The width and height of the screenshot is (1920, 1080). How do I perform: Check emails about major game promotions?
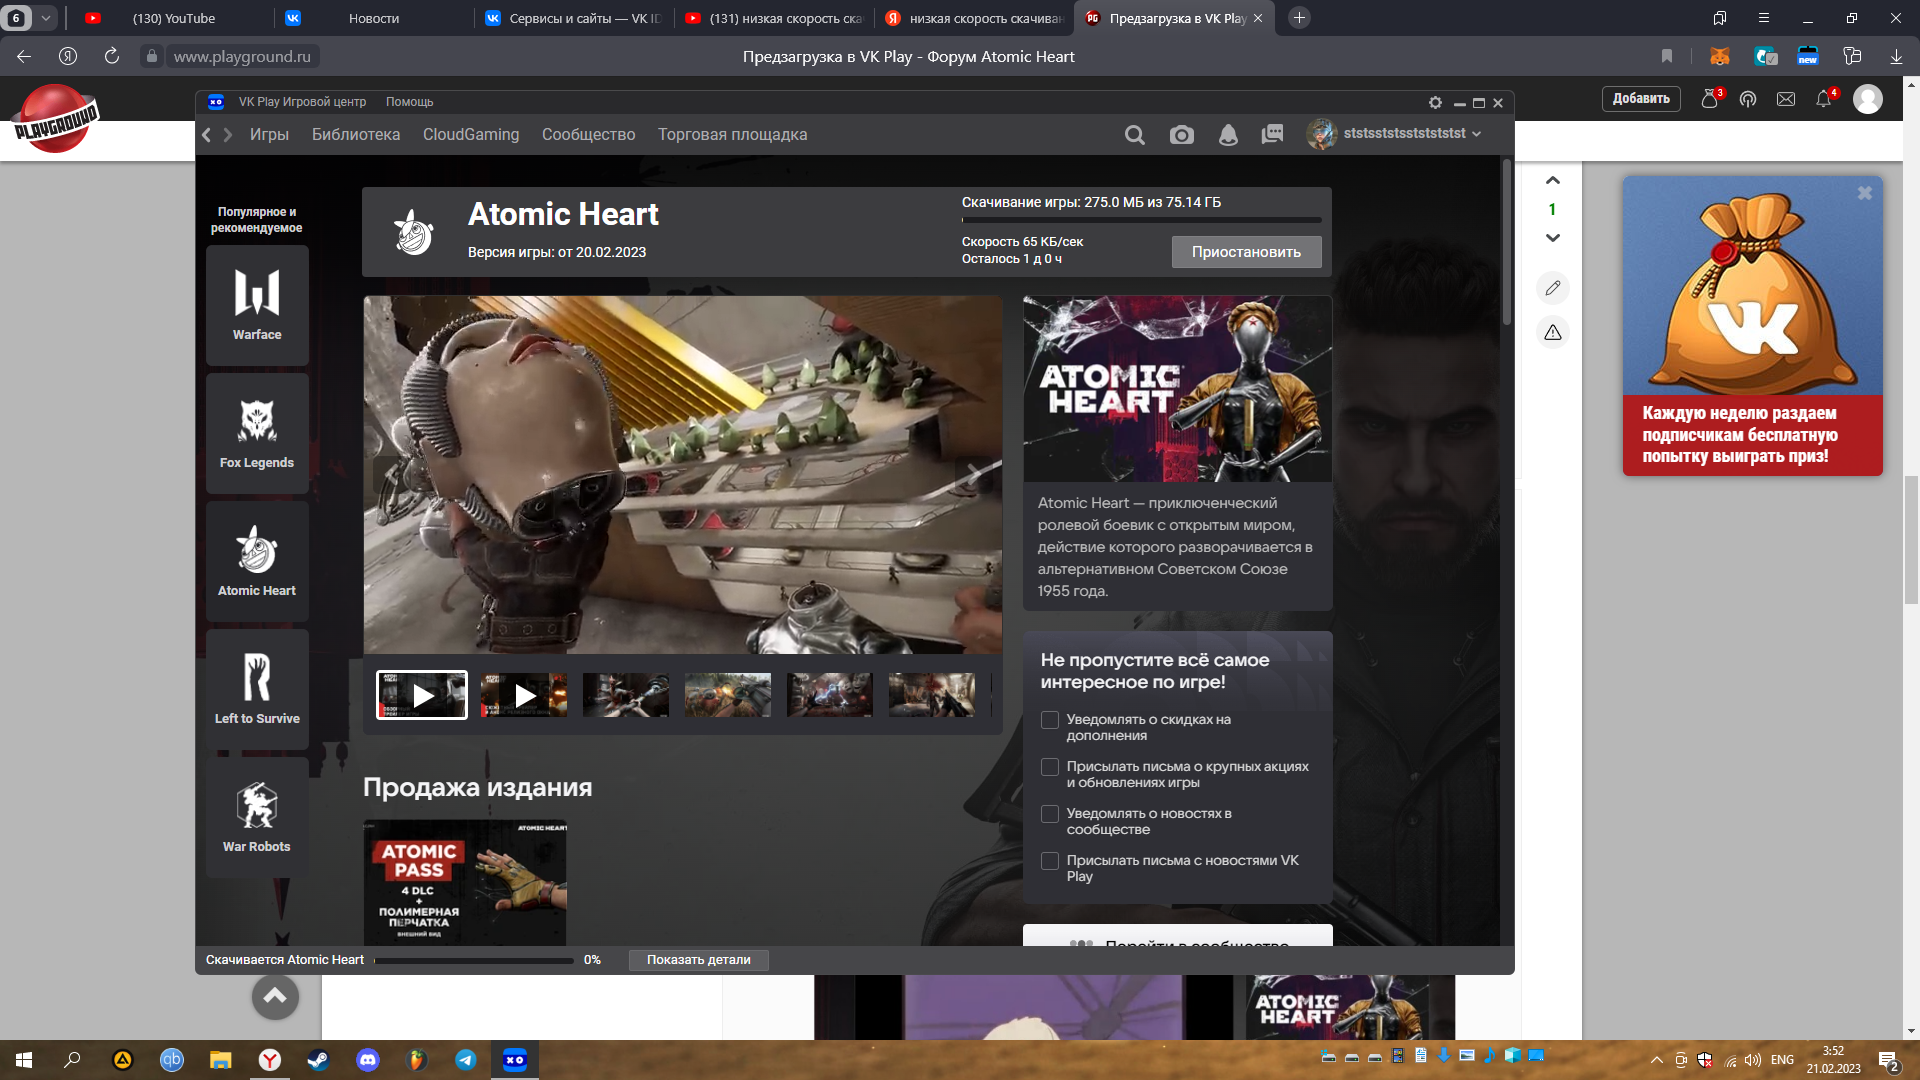point(1050,767)
